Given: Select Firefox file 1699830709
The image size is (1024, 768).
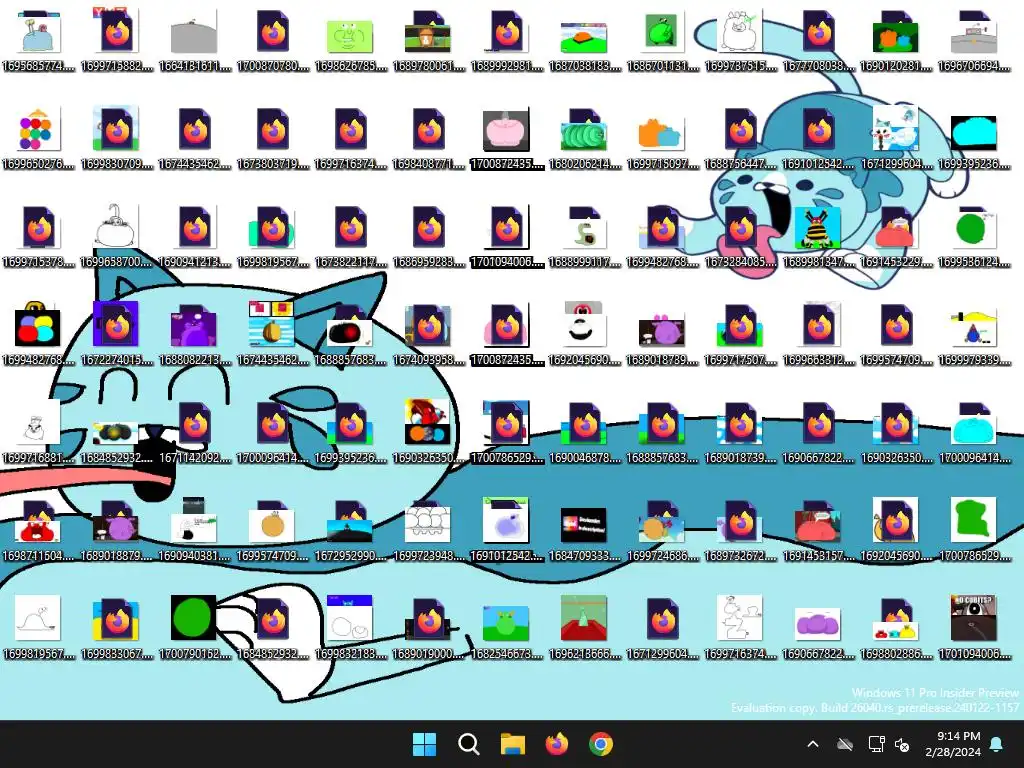Looking at the screenshot, I should tap(117, 138).
